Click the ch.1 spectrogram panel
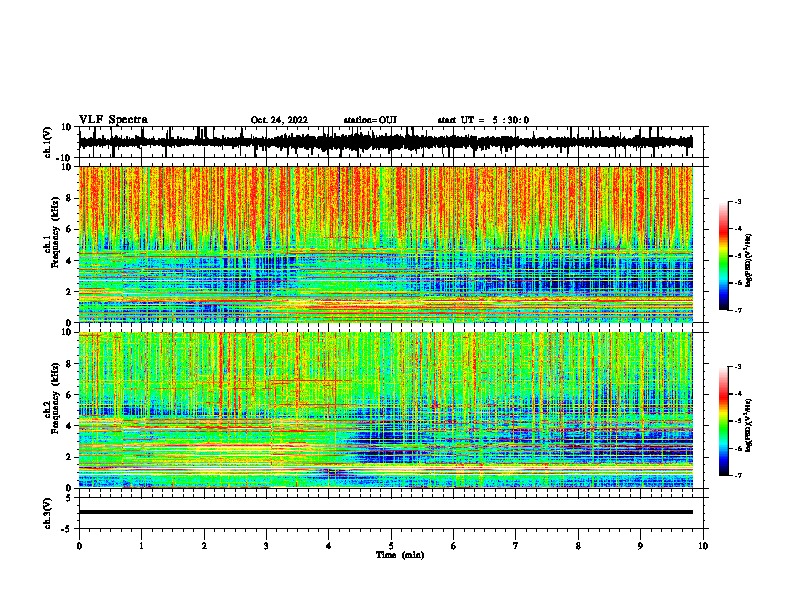Image resolution: width=792 pixels, height=612 pixels. click(386, 244)
